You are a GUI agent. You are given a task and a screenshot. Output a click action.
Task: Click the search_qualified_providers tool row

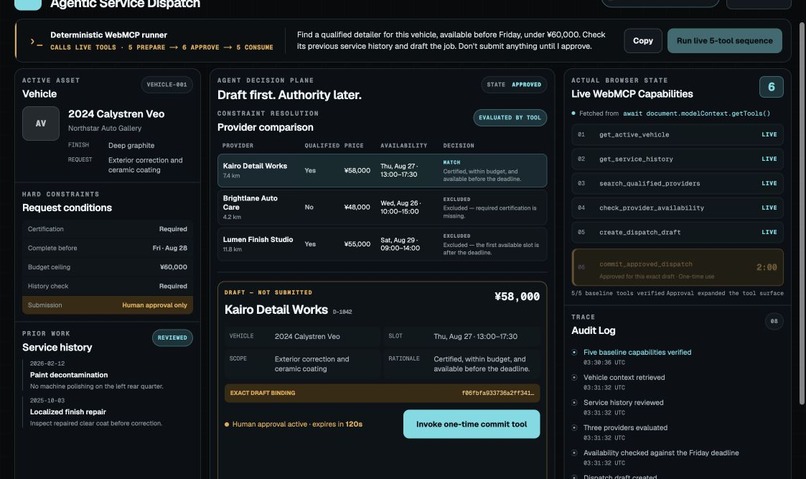pos(677,183)
